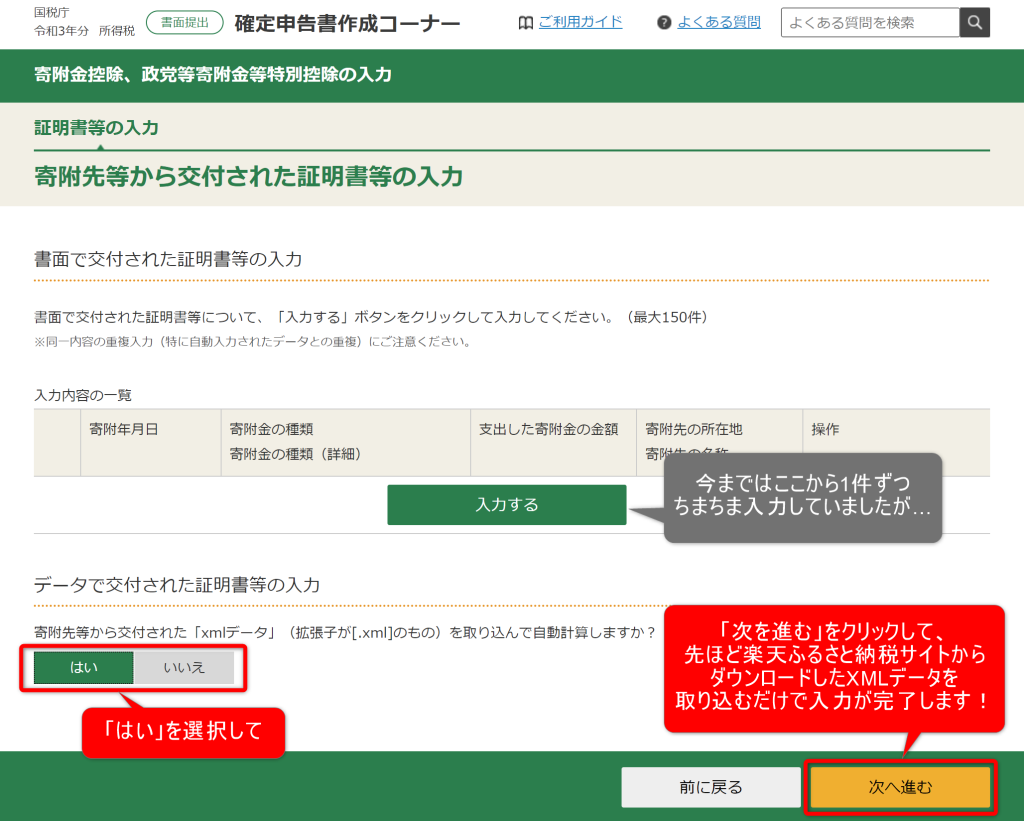The image size is (1024, 821).
Task: Click the 確定申告書作成コーナー site title
Action: (x=347, y=23)
